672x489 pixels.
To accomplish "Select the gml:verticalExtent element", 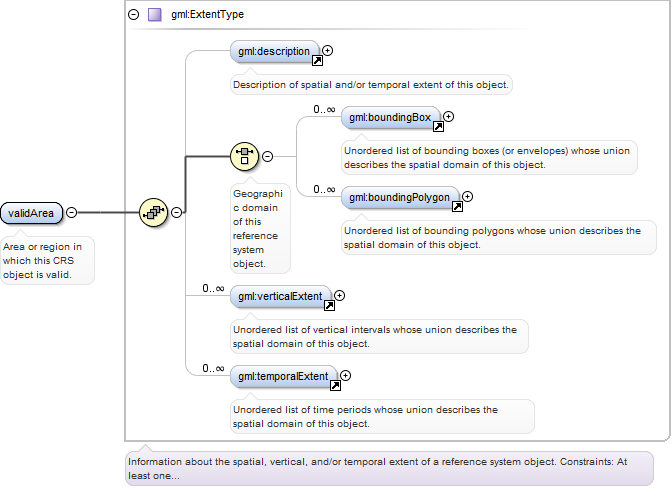I will point(280,297).
